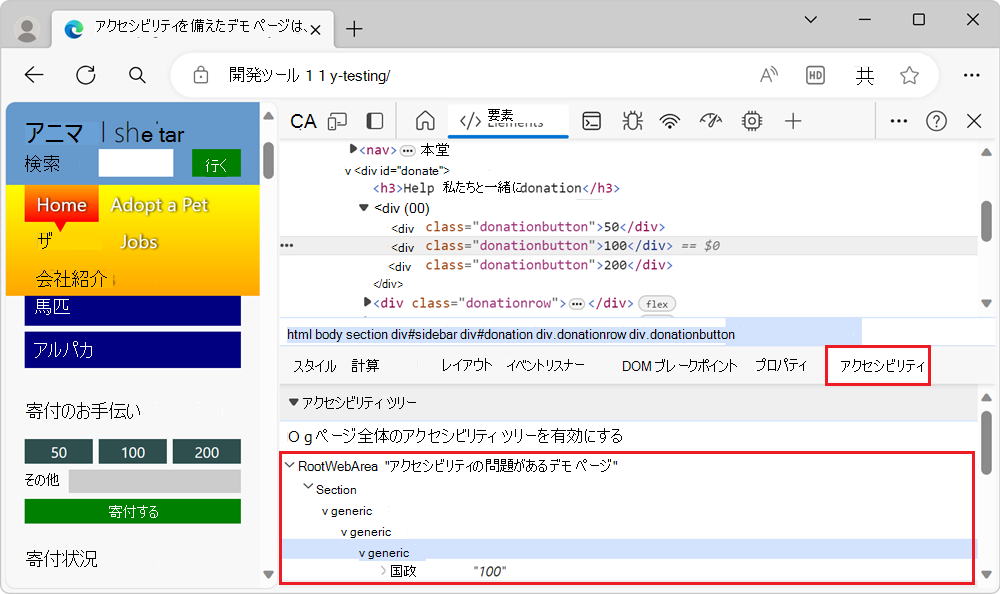1000x594 pixels.
Task: Open the Adopt a Pet link
Action: [x=160, y=205]
